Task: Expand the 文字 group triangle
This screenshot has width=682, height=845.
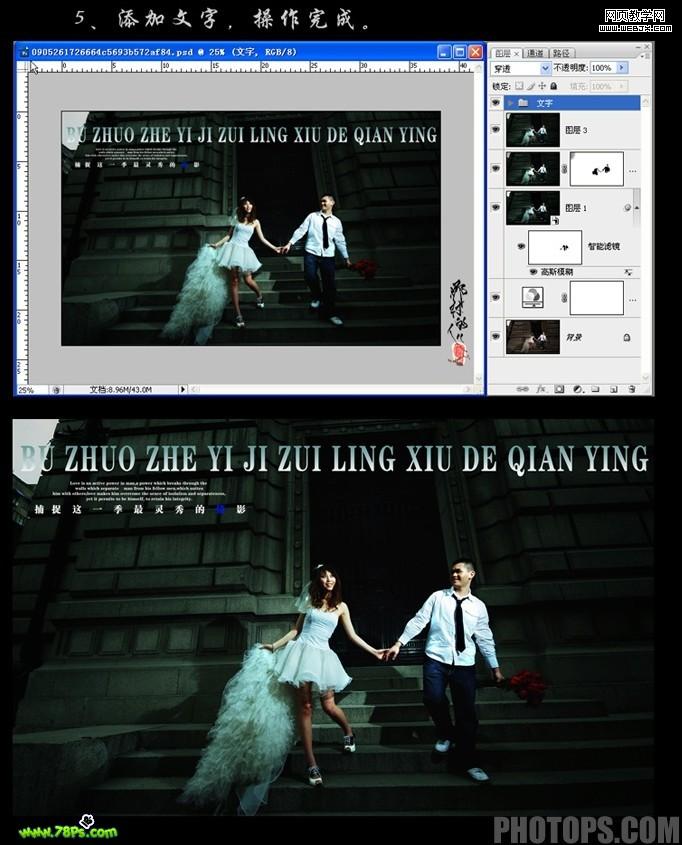Action: point(511,102)
